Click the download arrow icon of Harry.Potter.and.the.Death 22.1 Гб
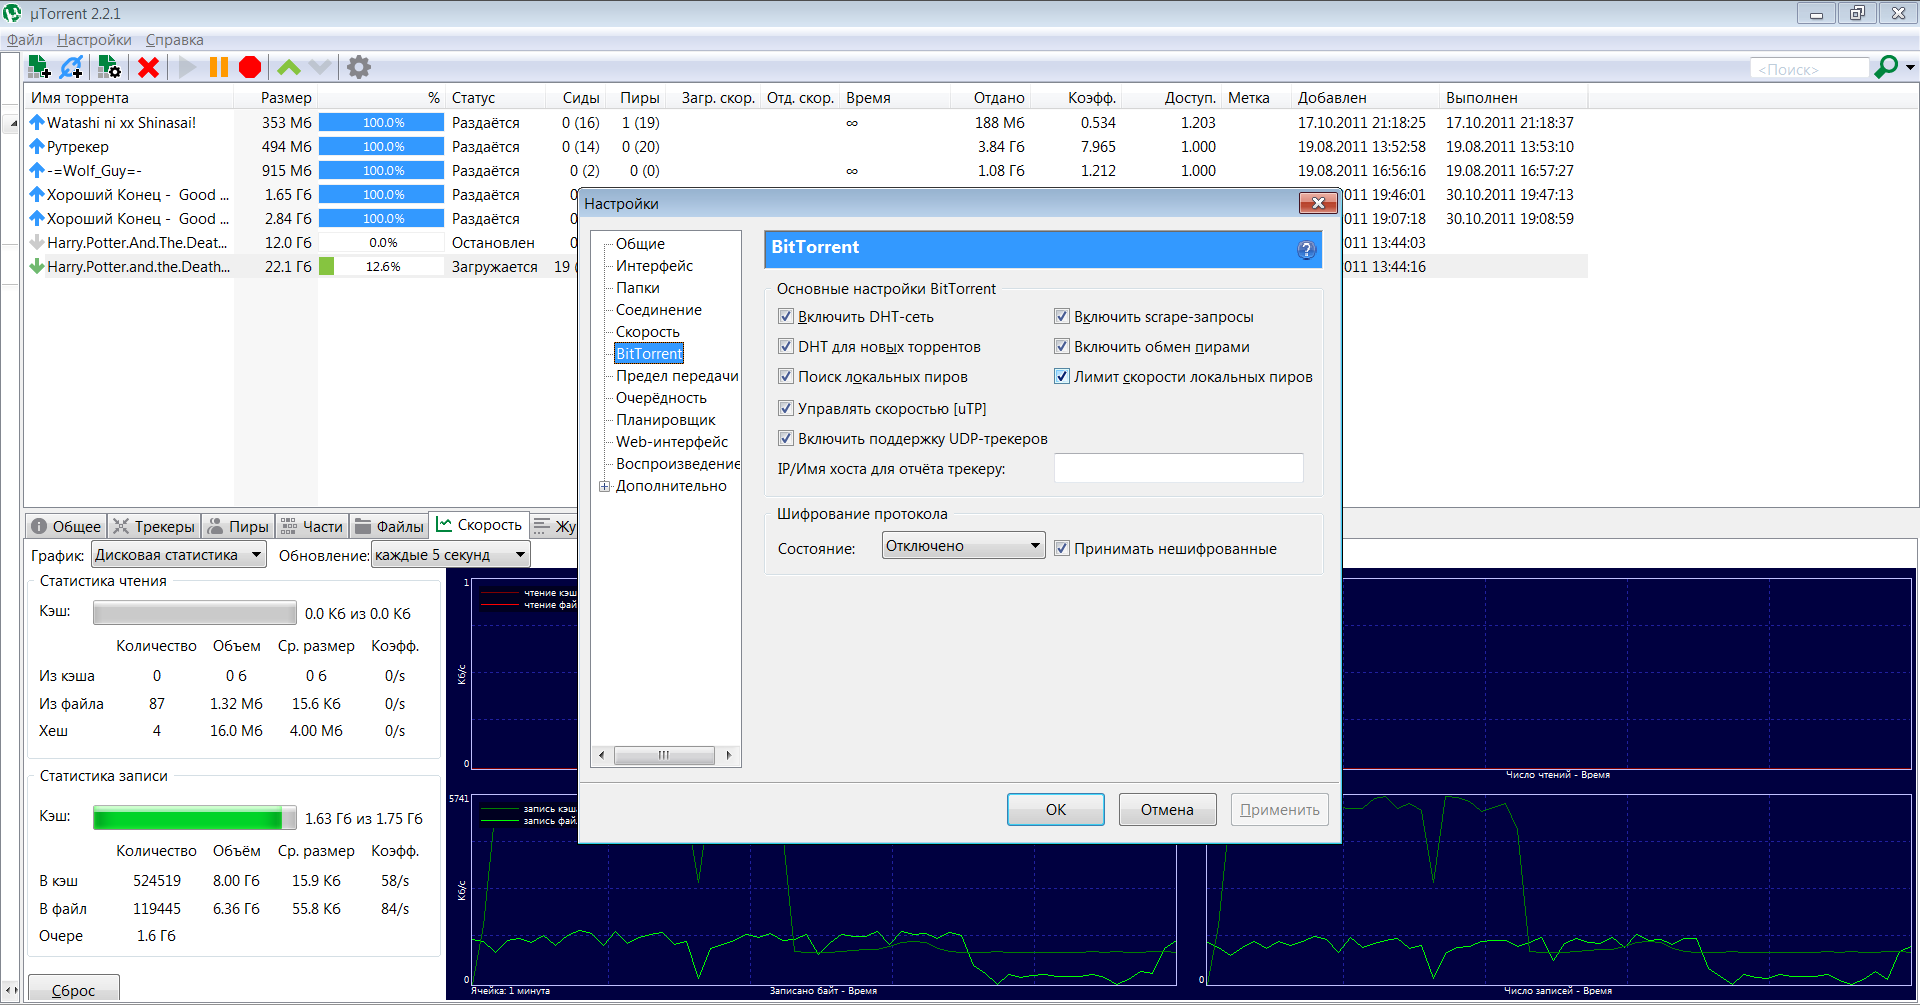 point(37,266)
